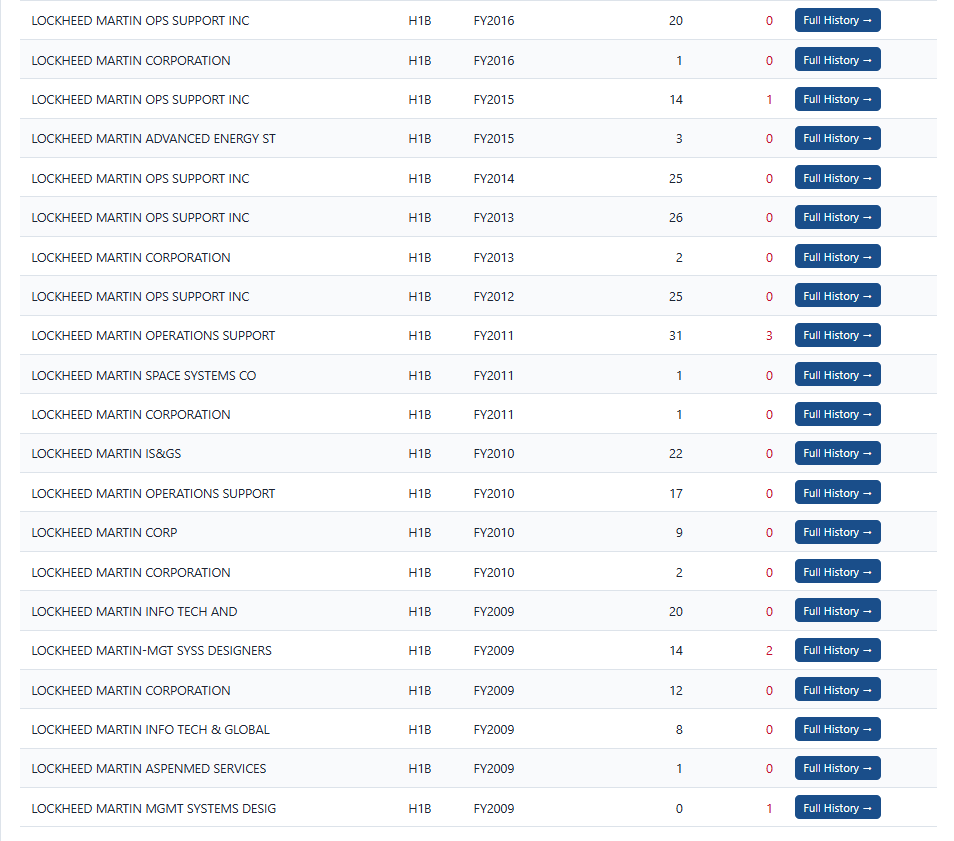The width and height of the screenshot is (954, 841).
Task: View Full History of OPS SUPPORT INC FY2015
Action: (x=837, y=99)
